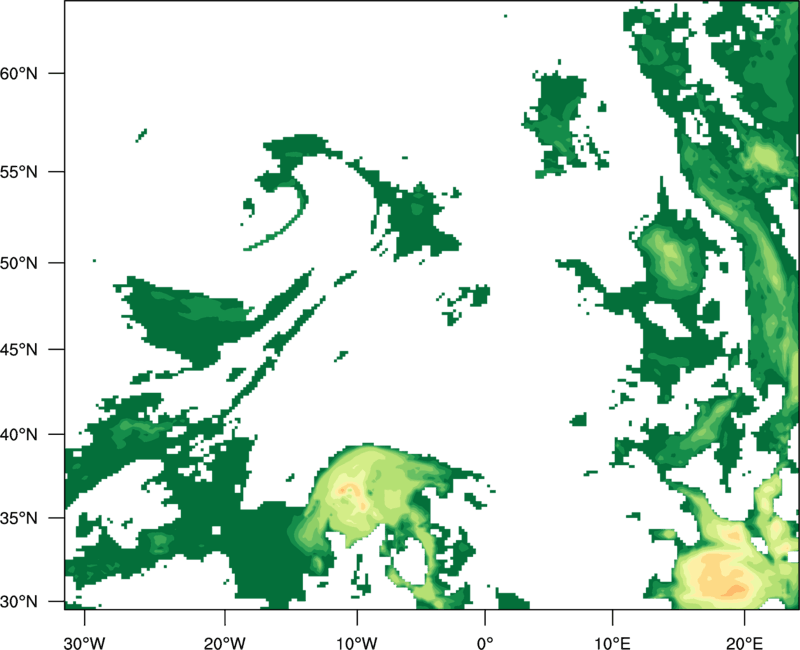Click the 50°N latitude label
Screen dimensions: 800x650
point(19,263)
